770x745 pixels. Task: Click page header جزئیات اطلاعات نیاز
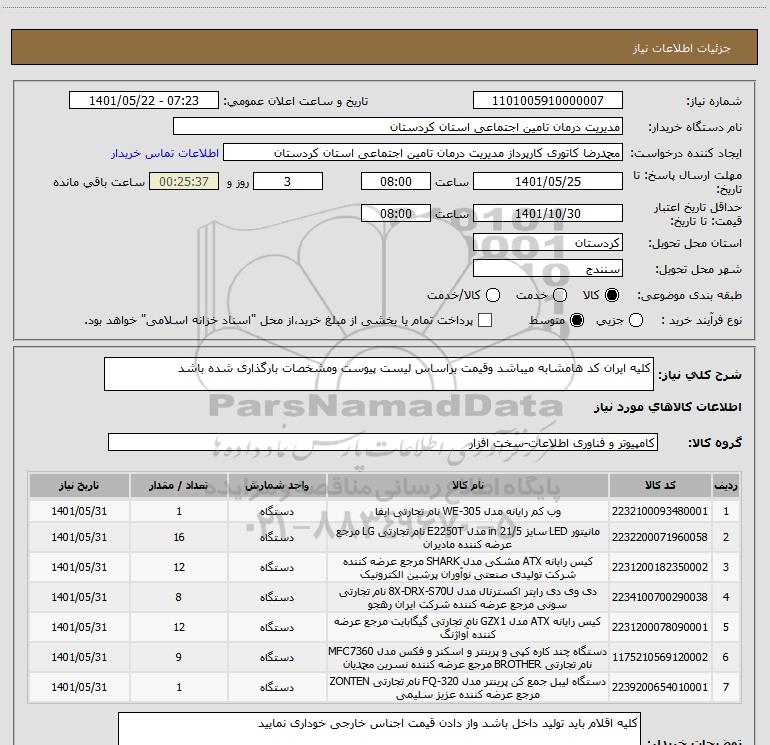[x=681, y=48]
